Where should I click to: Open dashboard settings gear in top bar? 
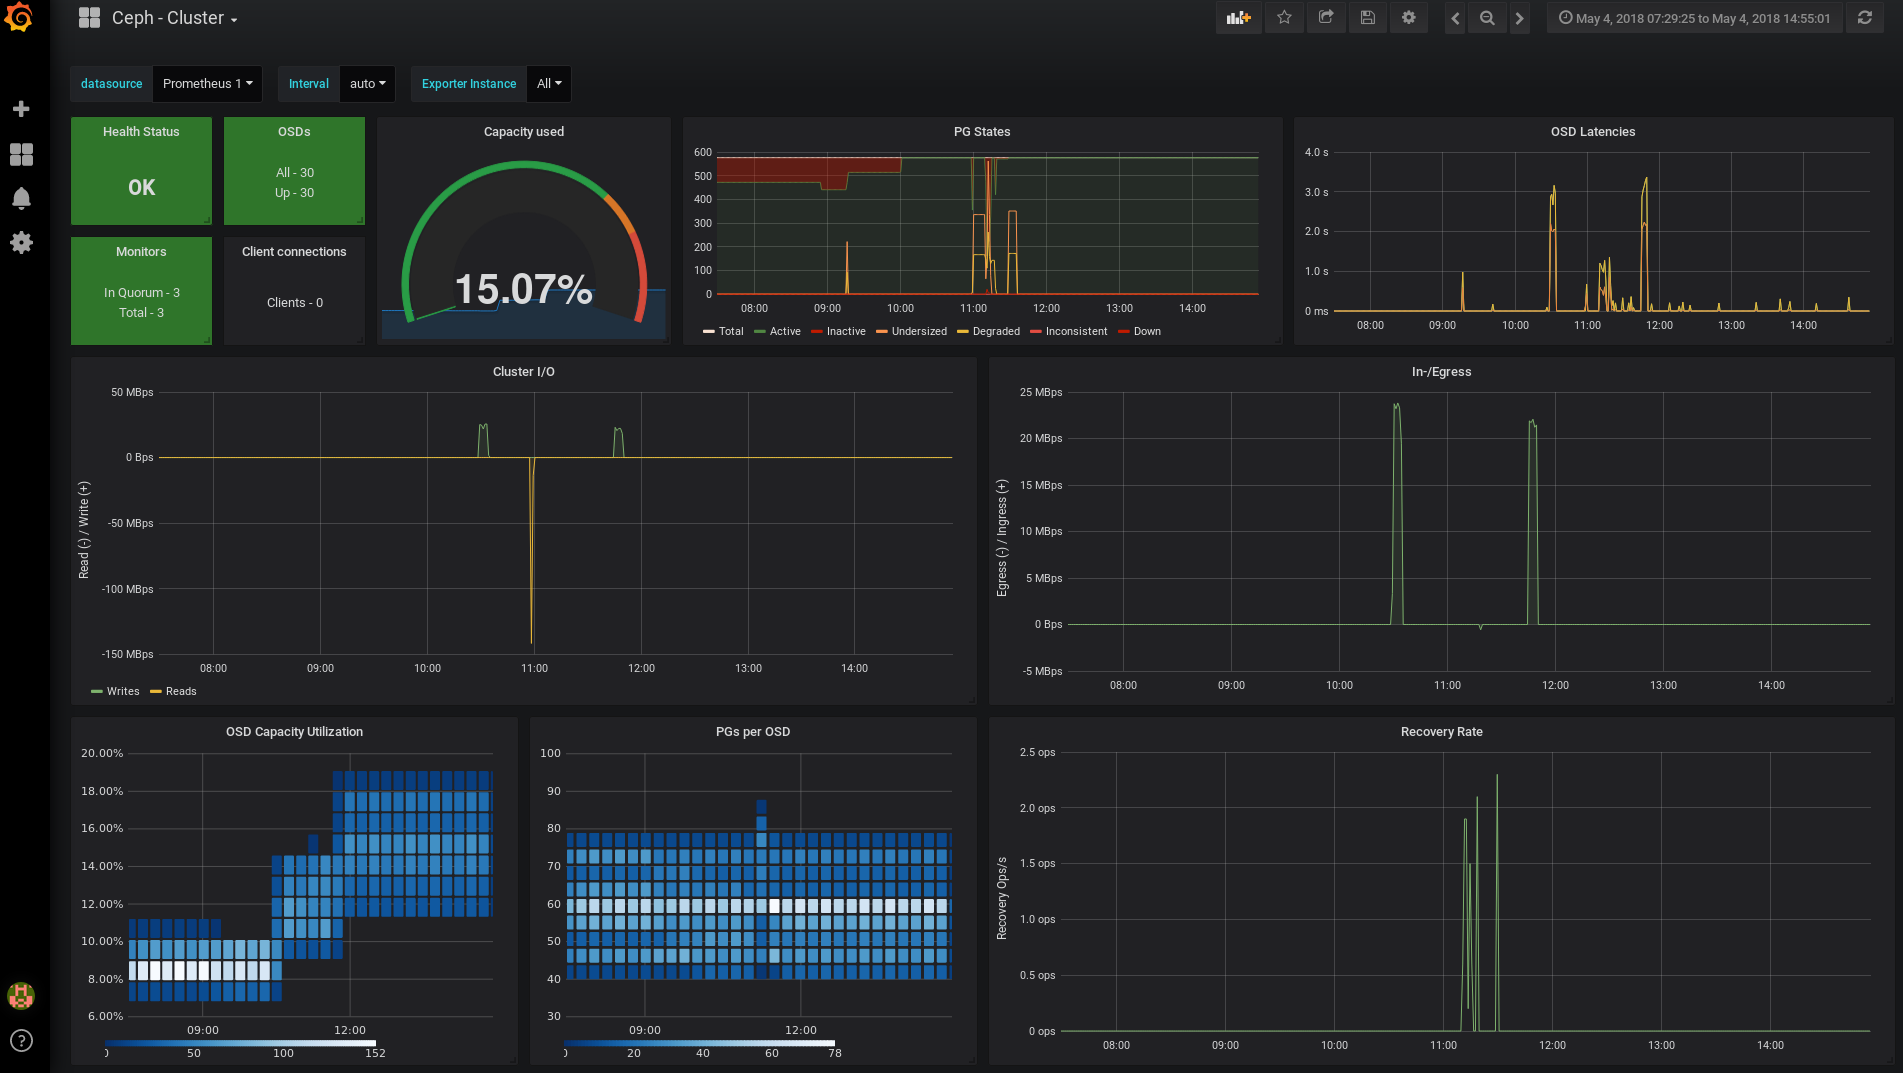click(1409, 18)
